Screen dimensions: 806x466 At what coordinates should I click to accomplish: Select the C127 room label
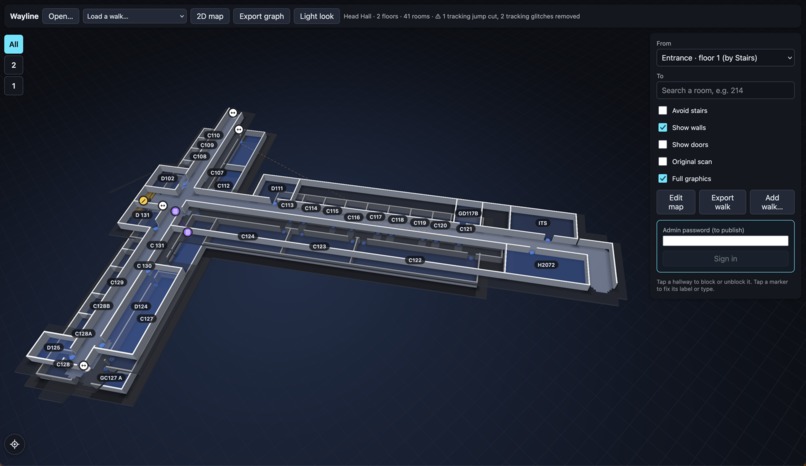coord(146,319)
